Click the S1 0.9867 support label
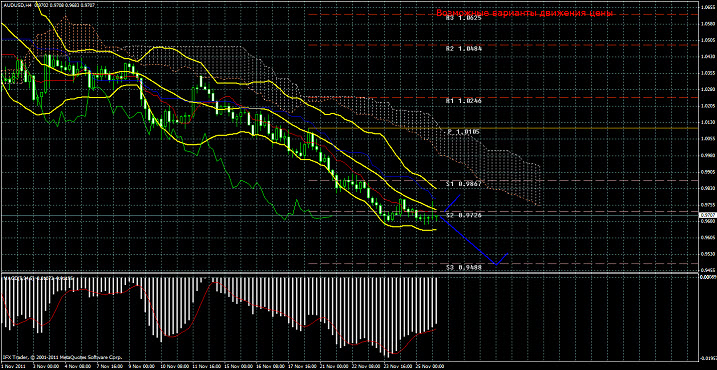 click(x=463, y=183)
